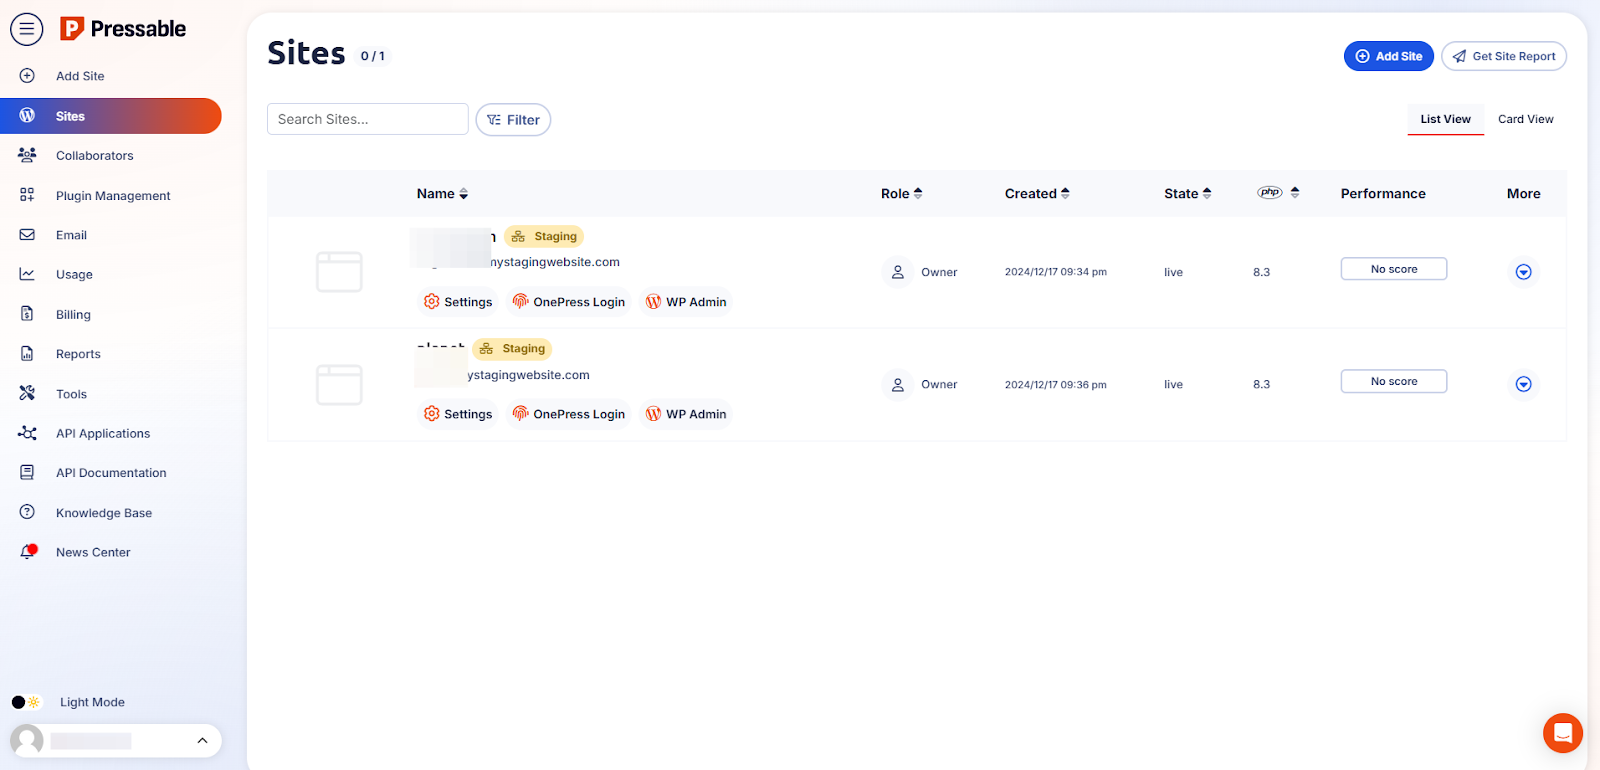Sort the table by Created column
Viewport: 1600px width, 770px height.
coord(1037,194)
